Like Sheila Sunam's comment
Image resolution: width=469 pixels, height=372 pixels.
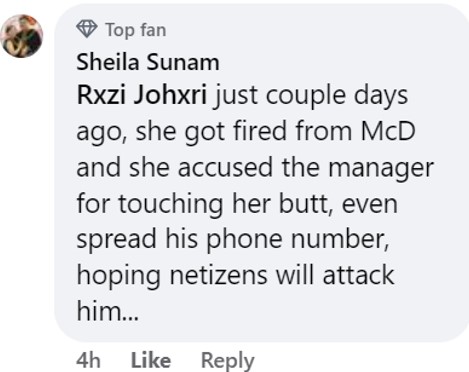point(151,360)
